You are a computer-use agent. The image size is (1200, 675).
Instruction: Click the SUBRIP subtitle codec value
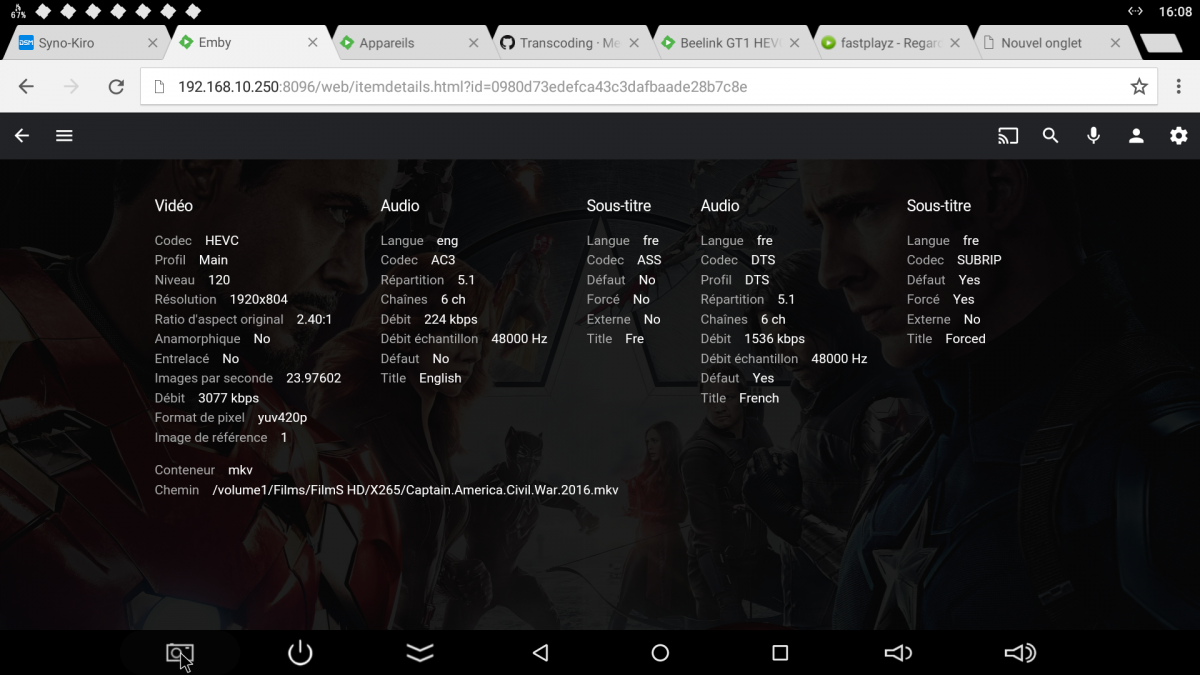[979, 260]
